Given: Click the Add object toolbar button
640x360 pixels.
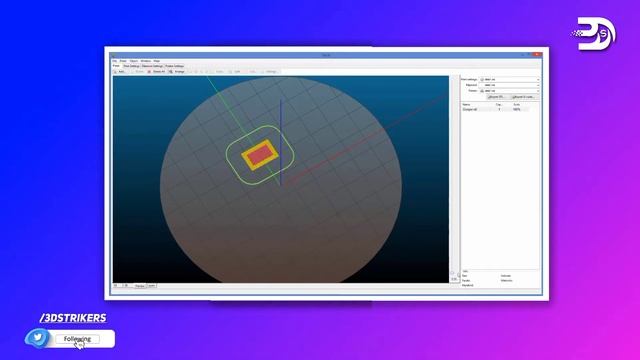Looking at the screenshot, I should 120,71.
